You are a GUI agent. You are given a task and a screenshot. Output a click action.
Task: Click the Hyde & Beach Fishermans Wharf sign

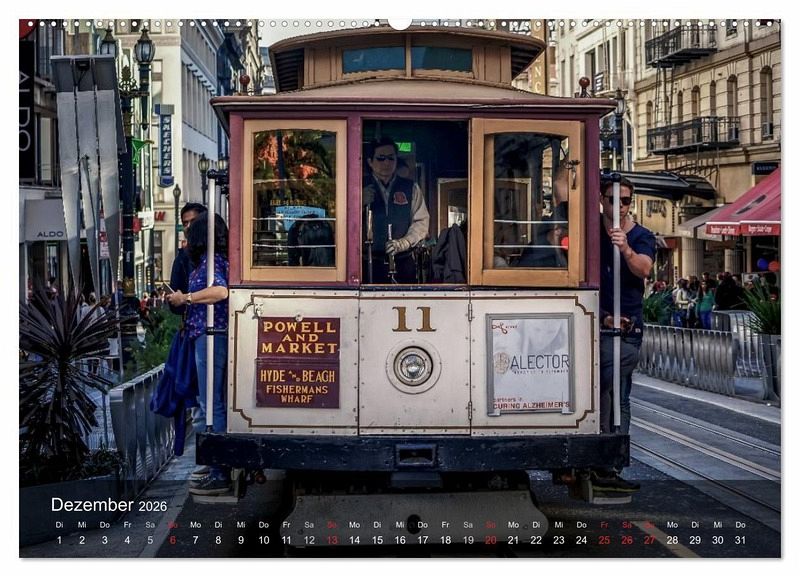[297, 383]
